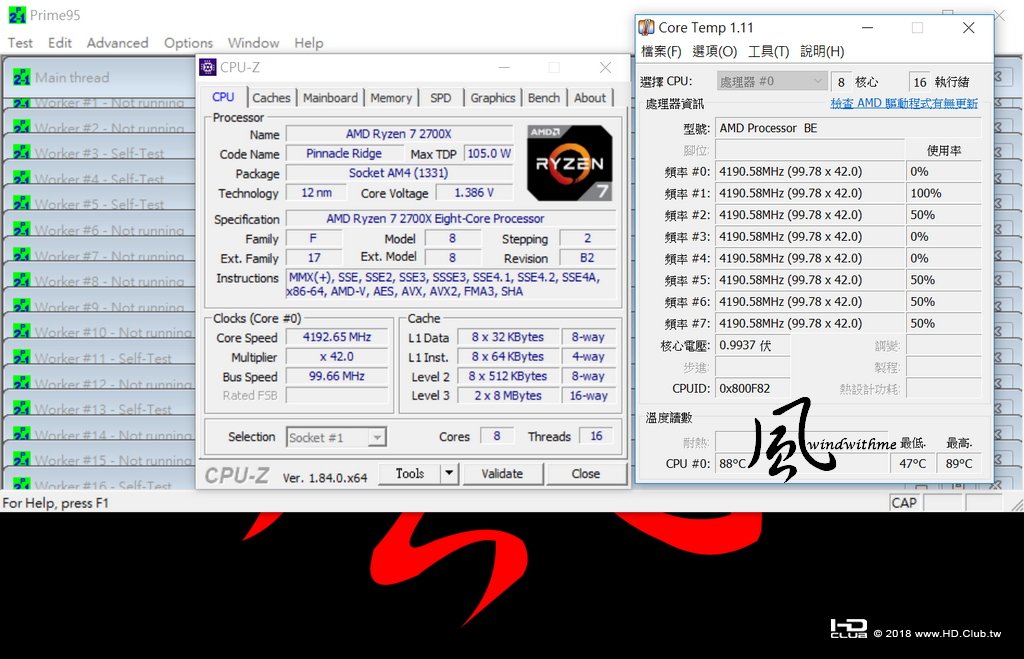This screenshot has height=659, width=1024.
Task: Click Worker #15 Not running window icon
Action: [22, 460]
